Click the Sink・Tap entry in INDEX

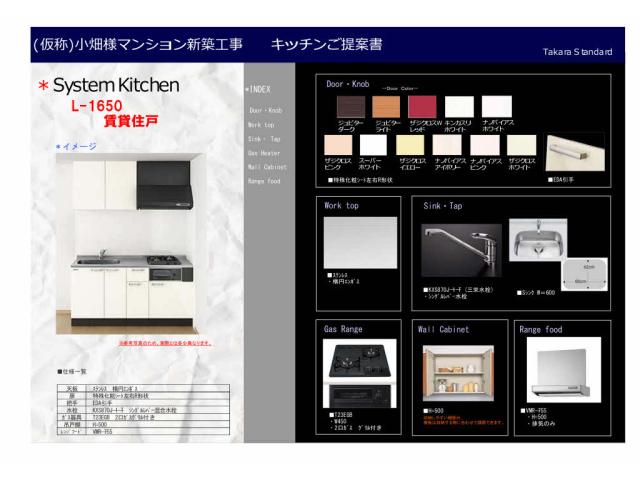coord(264,139)
